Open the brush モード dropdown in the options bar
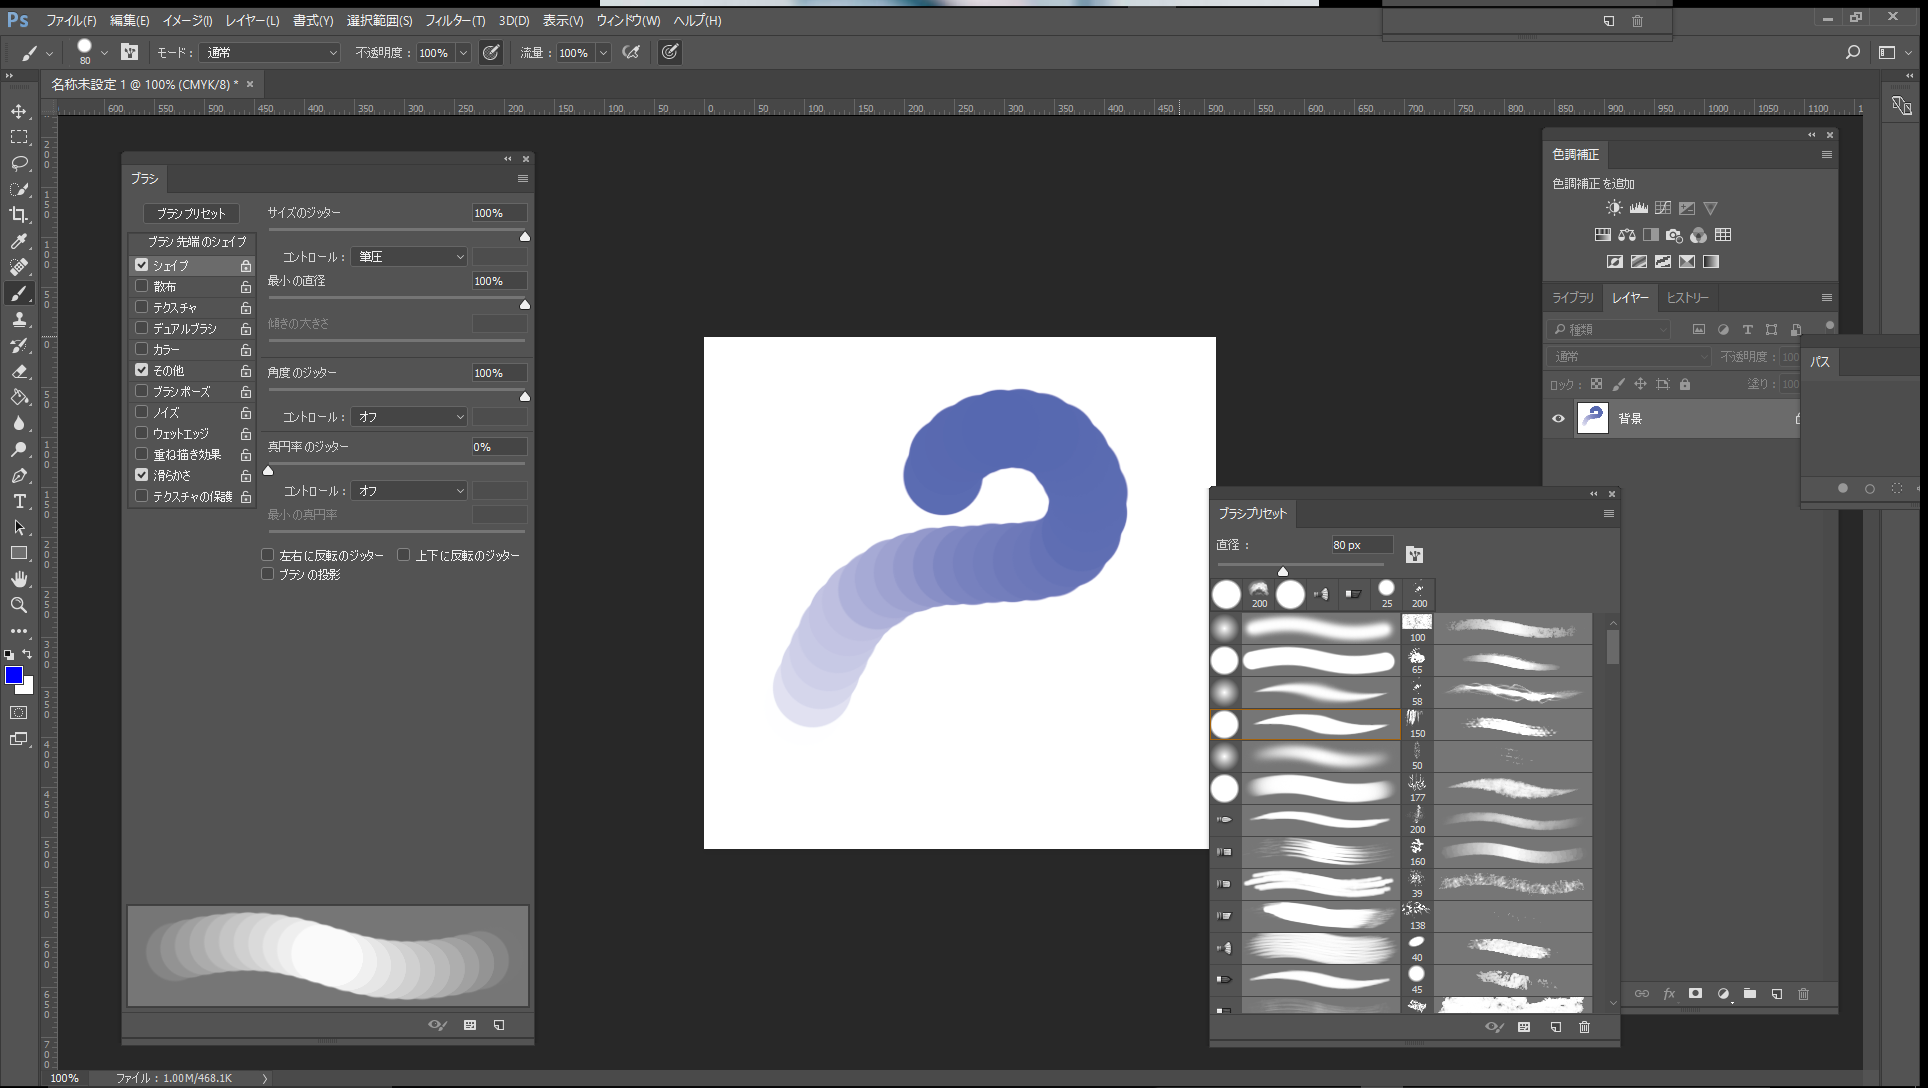The image size is (1928, 1088). (x=270, y=52)
